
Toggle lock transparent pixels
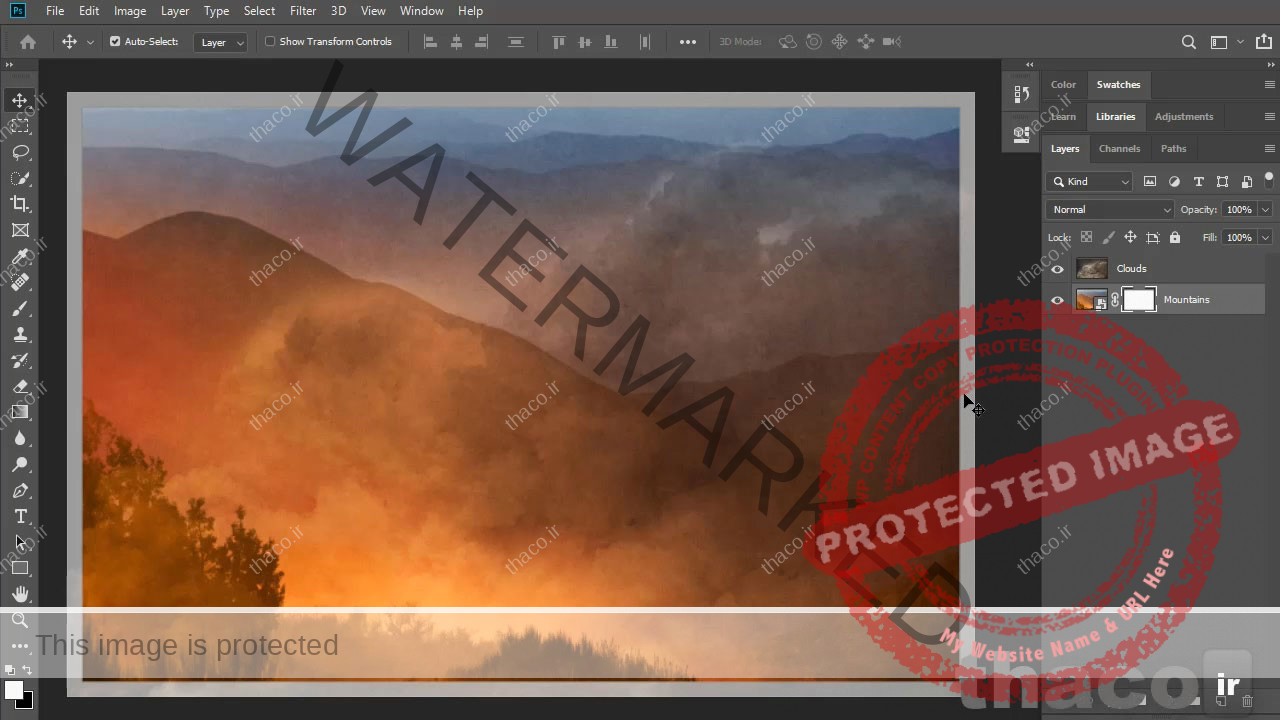tap(1086, 238)
